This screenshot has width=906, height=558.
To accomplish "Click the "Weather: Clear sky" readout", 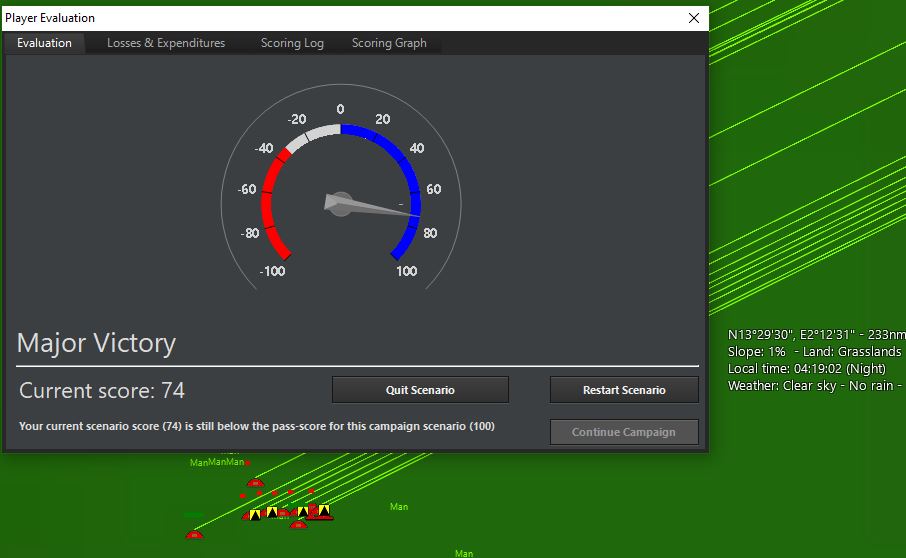I will 815,386.
